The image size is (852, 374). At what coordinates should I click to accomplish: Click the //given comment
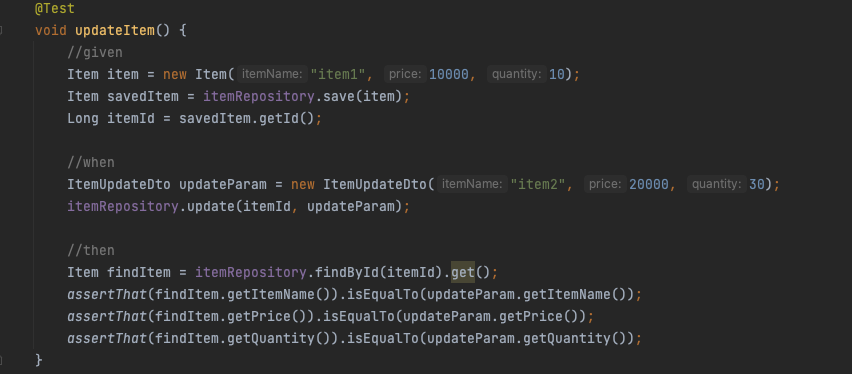[95, 53]
